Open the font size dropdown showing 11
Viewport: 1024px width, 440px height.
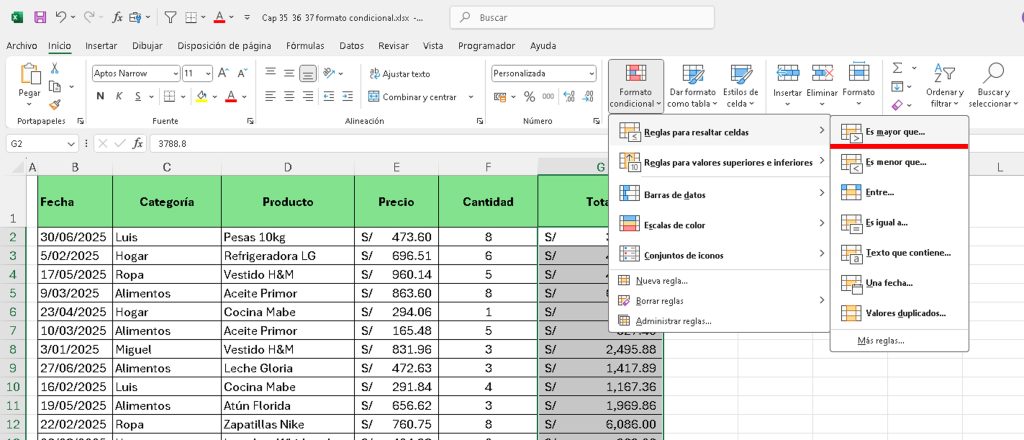click(208, 74)
